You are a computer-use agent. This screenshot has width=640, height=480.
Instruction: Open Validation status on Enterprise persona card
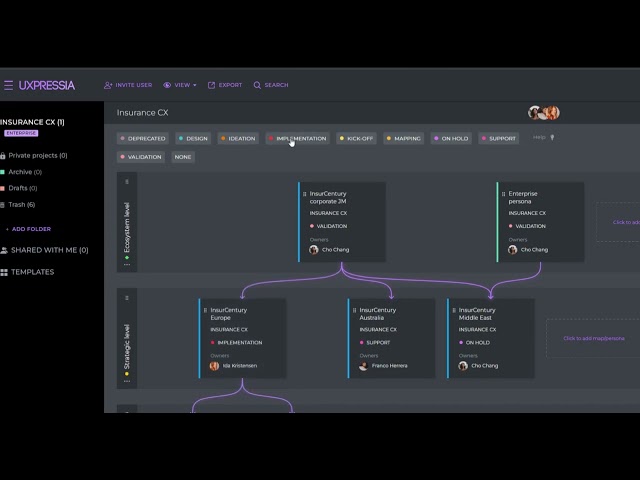coord(527,226)
